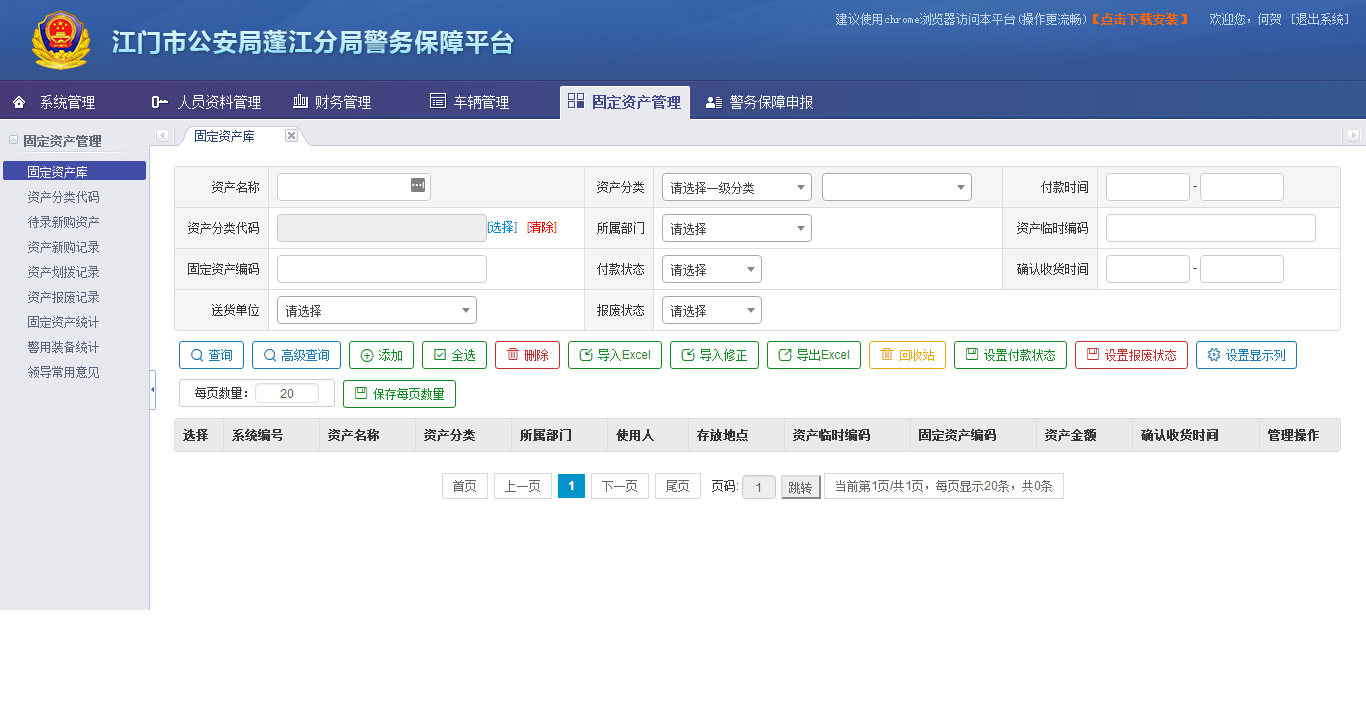The width and height of the screenshot is (1366, 710).
Task: Click the 资产名称 input field
Action: (353, 187)
